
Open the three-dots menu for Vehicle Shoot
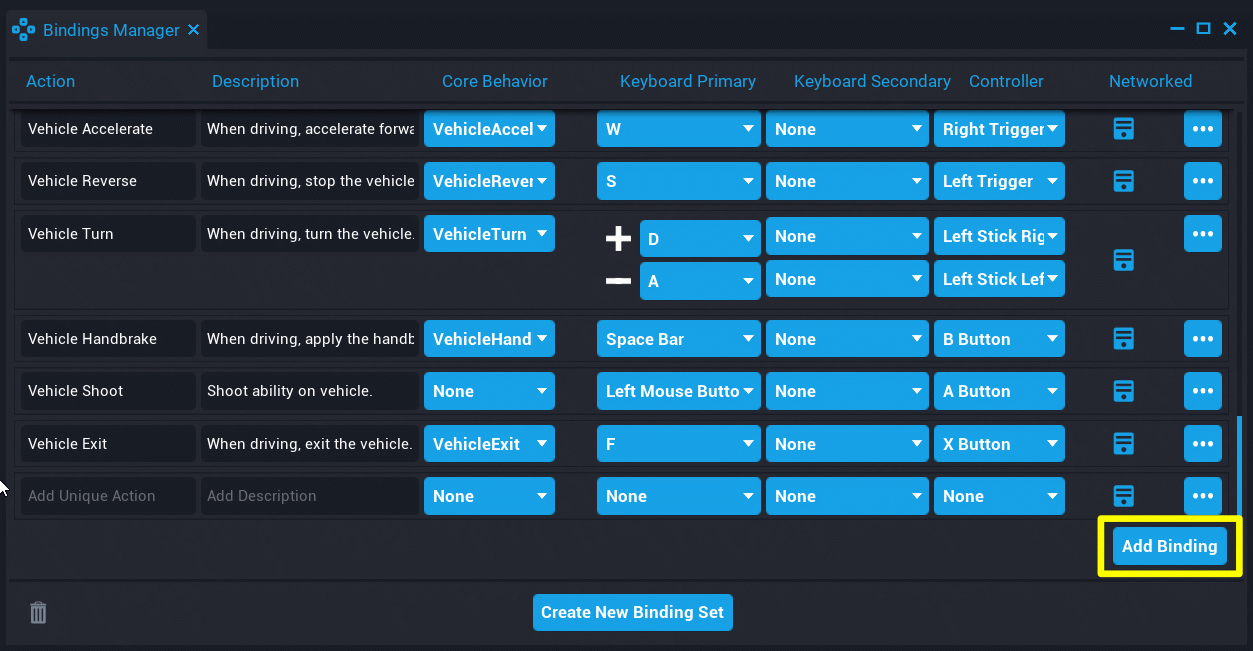click(1202, 391)
